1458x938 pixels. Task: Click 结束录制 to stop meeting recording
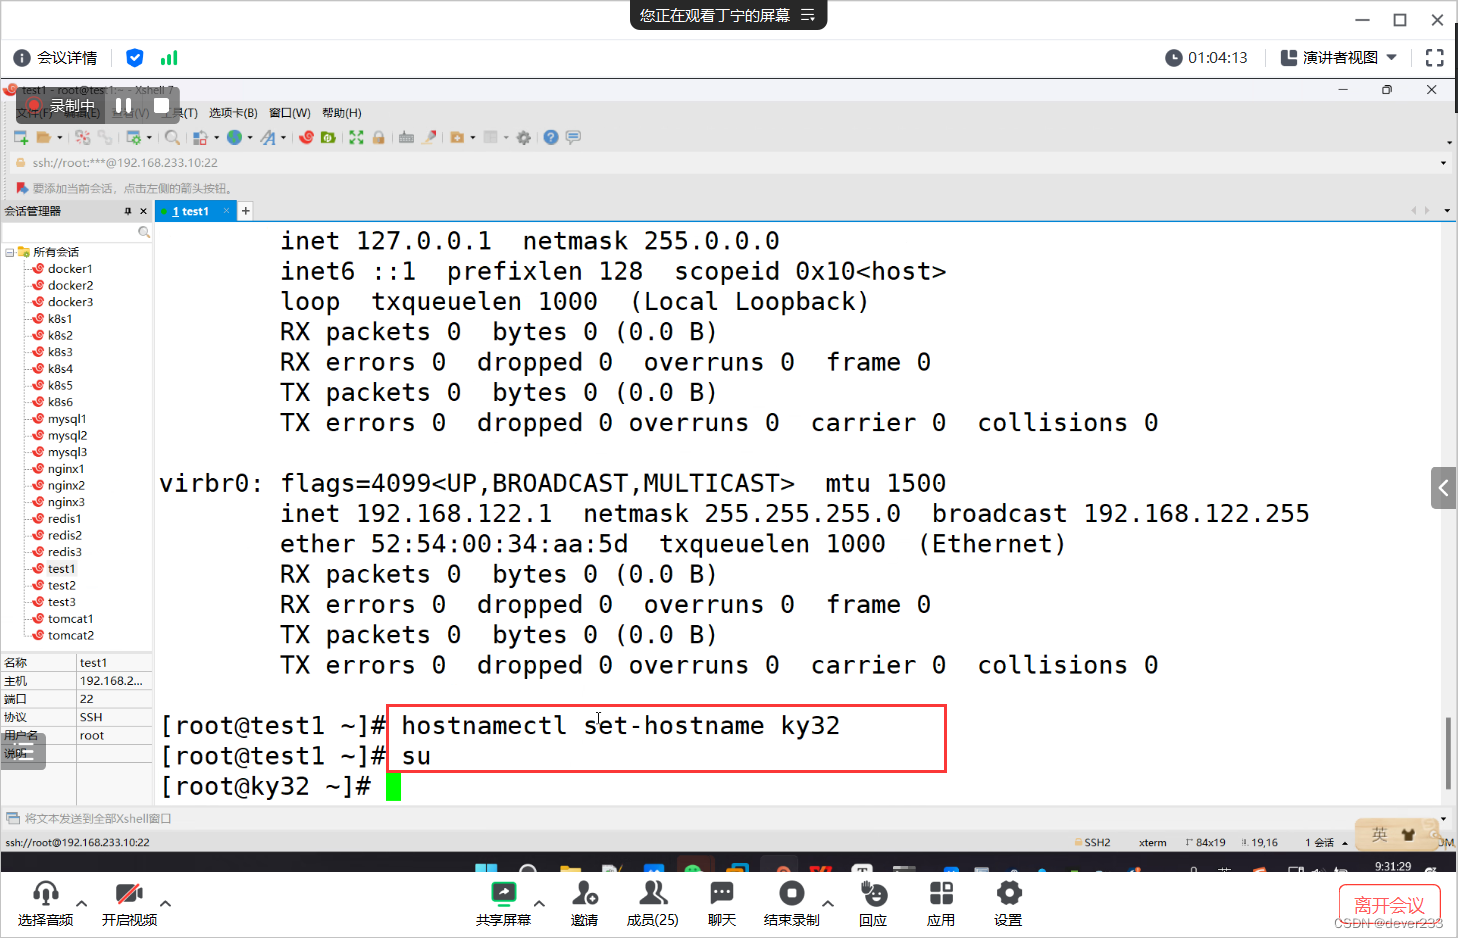pyautogui.click(x=790, y=900)
